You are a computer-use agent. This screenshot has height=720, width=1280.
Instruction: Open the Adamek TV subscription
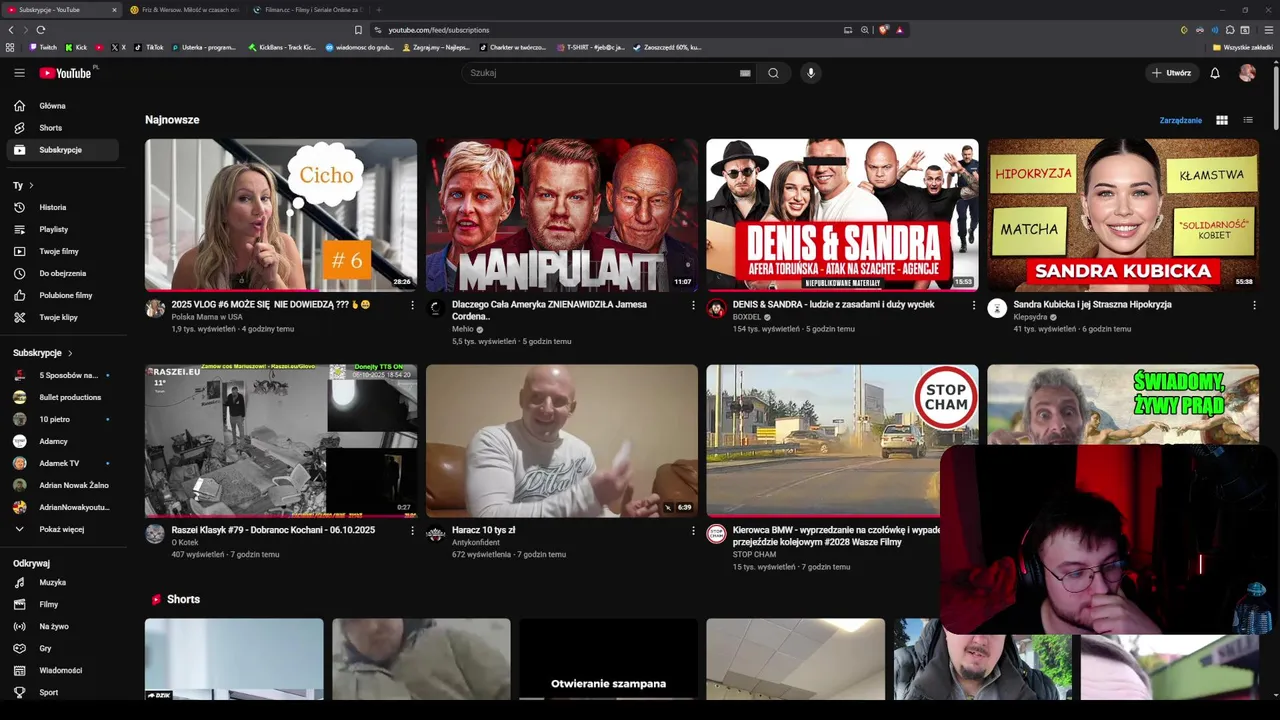click(x=61, y=463)
